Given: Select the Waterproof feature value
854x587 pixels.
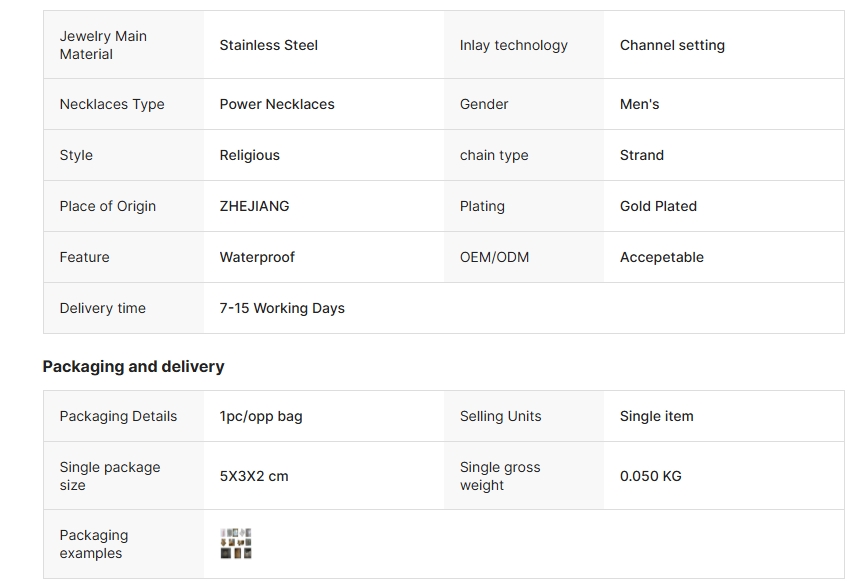Looking at the screenshot, I should click(x=257, y=257).
